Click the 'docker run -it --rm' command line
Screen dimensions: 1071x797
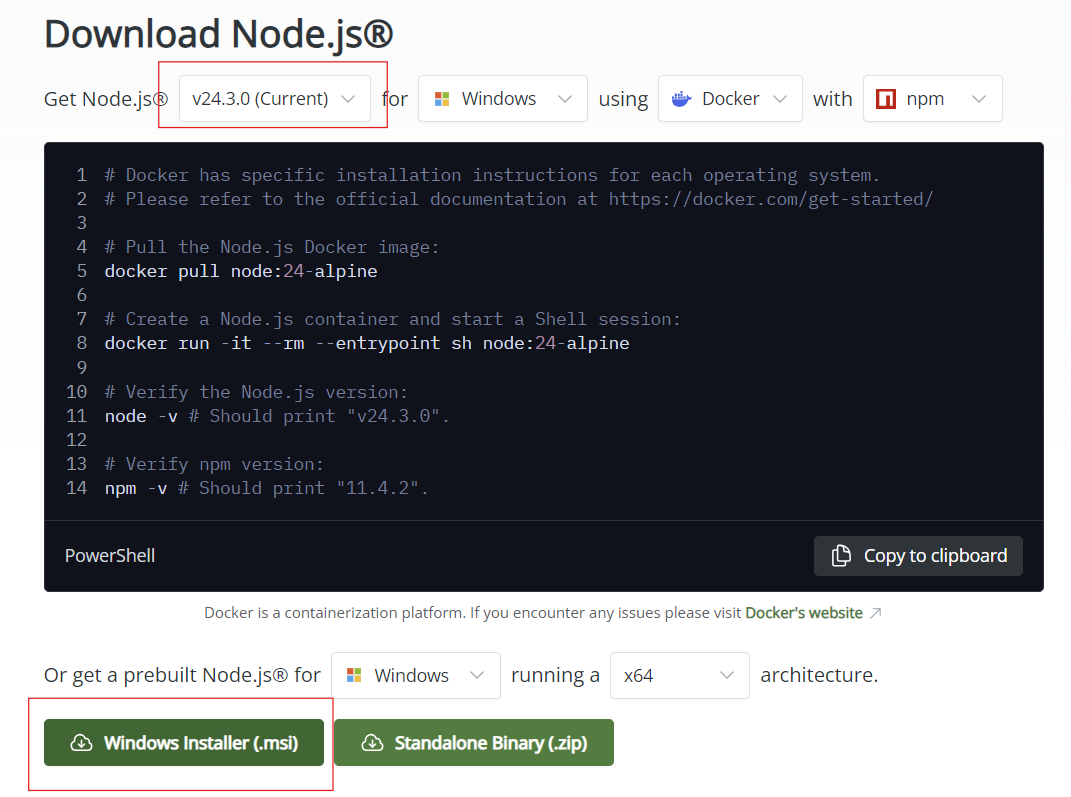pos(367,343)
